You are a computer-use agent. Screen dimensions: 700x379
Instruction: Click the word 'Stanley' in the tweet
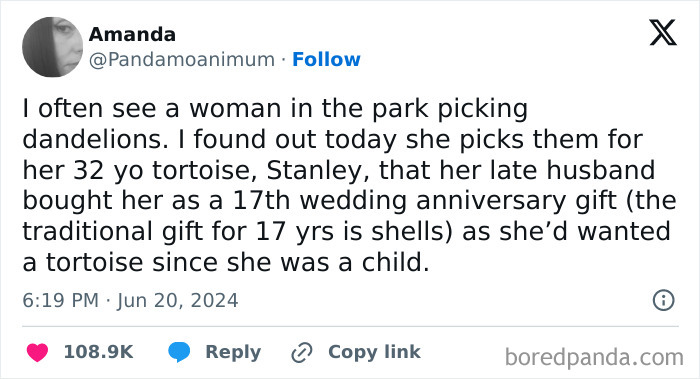coord(318,170)
